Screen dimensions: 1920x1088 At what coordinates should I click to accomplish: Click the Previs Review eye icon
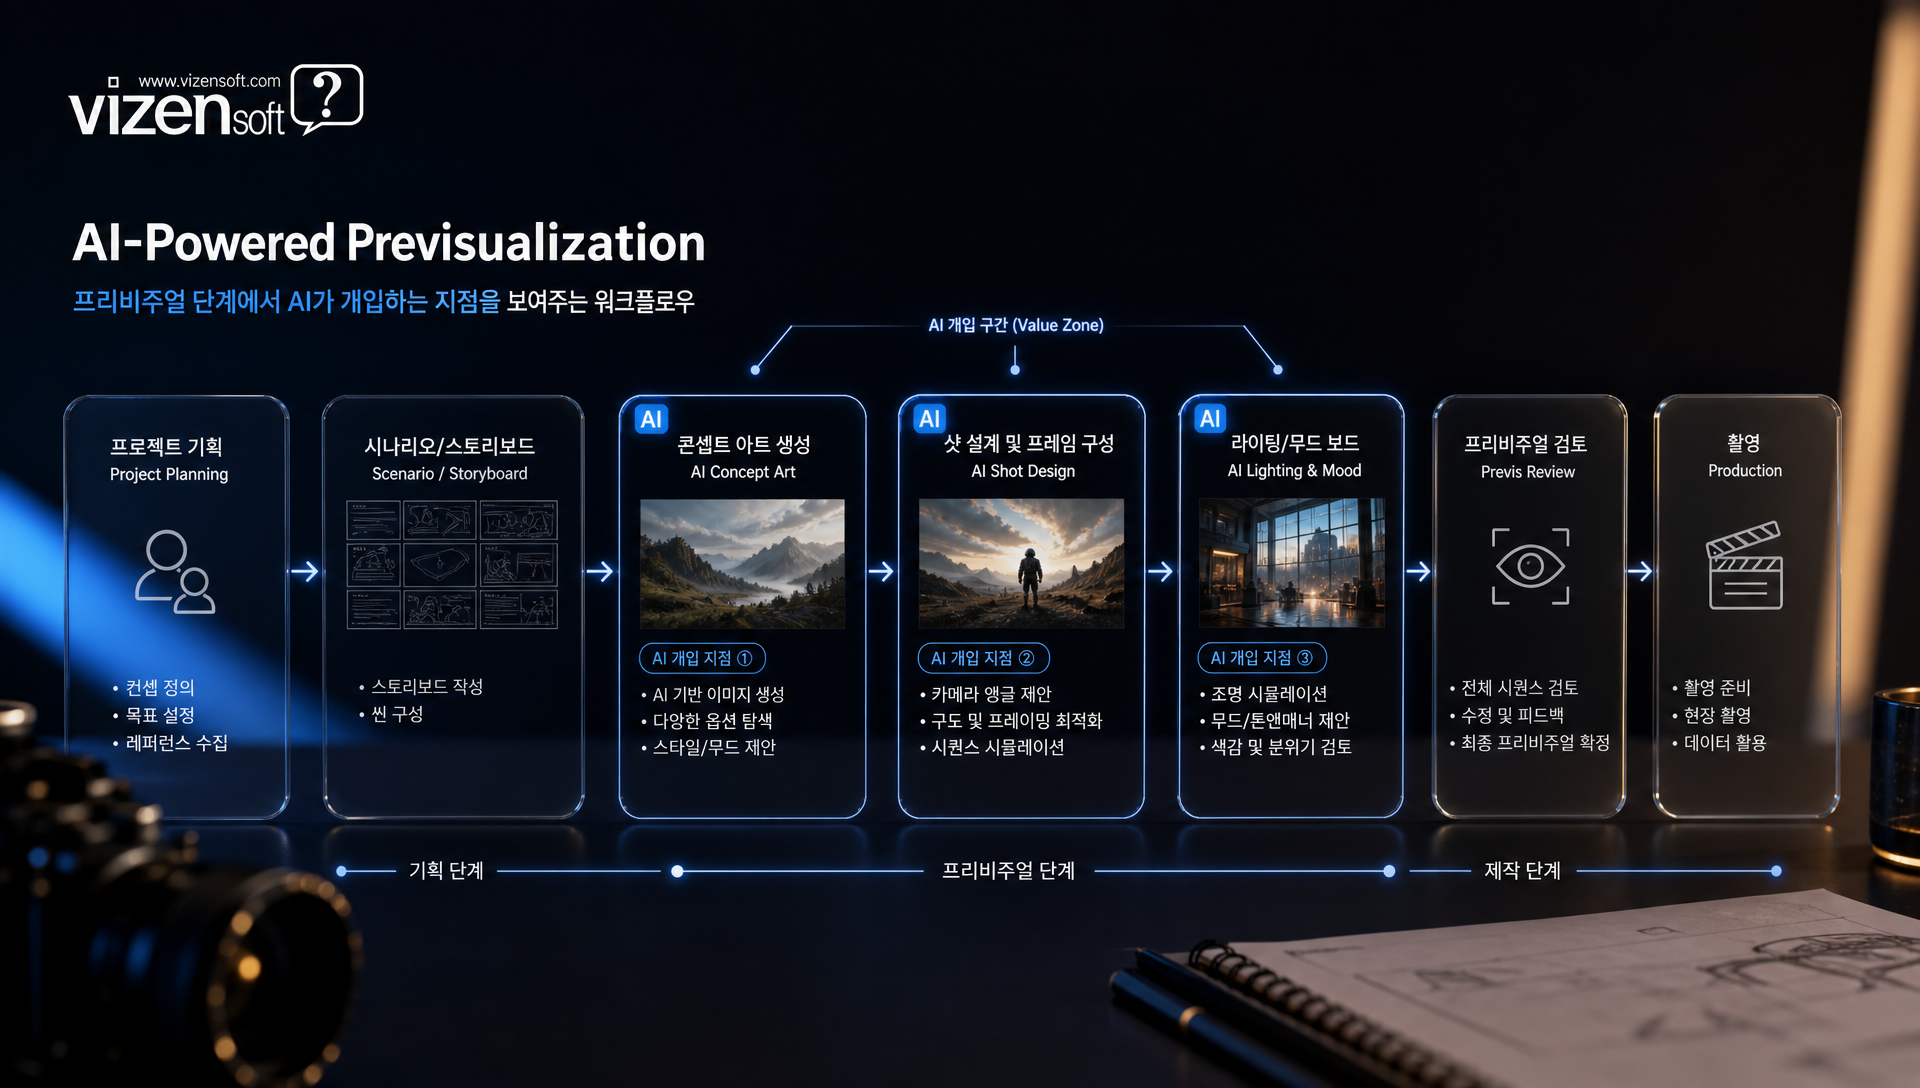click(x=1530, y=566)
